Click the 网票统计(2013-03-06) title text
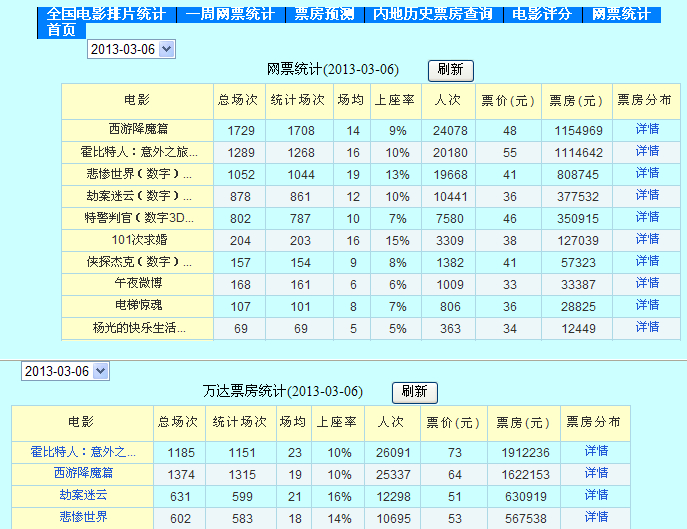 coord(333,70)
